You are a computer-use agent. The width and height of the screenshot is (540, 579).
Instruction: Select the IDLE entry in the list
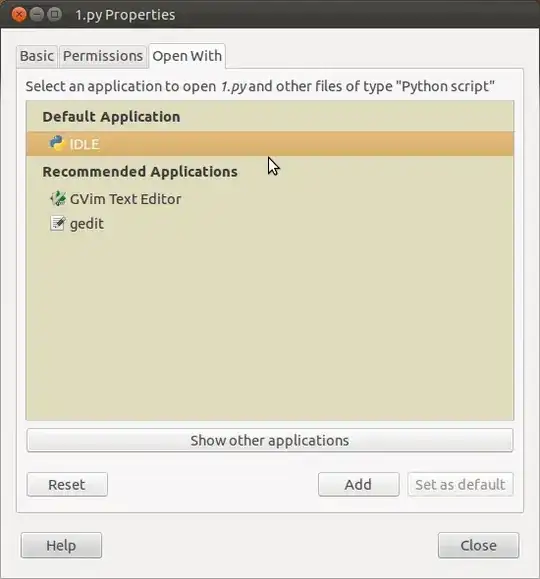click(x=270, y=144)
